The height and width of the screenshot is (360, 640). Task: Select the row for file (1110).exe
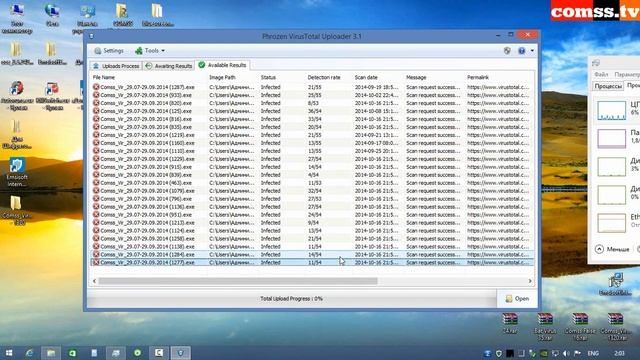312,151
